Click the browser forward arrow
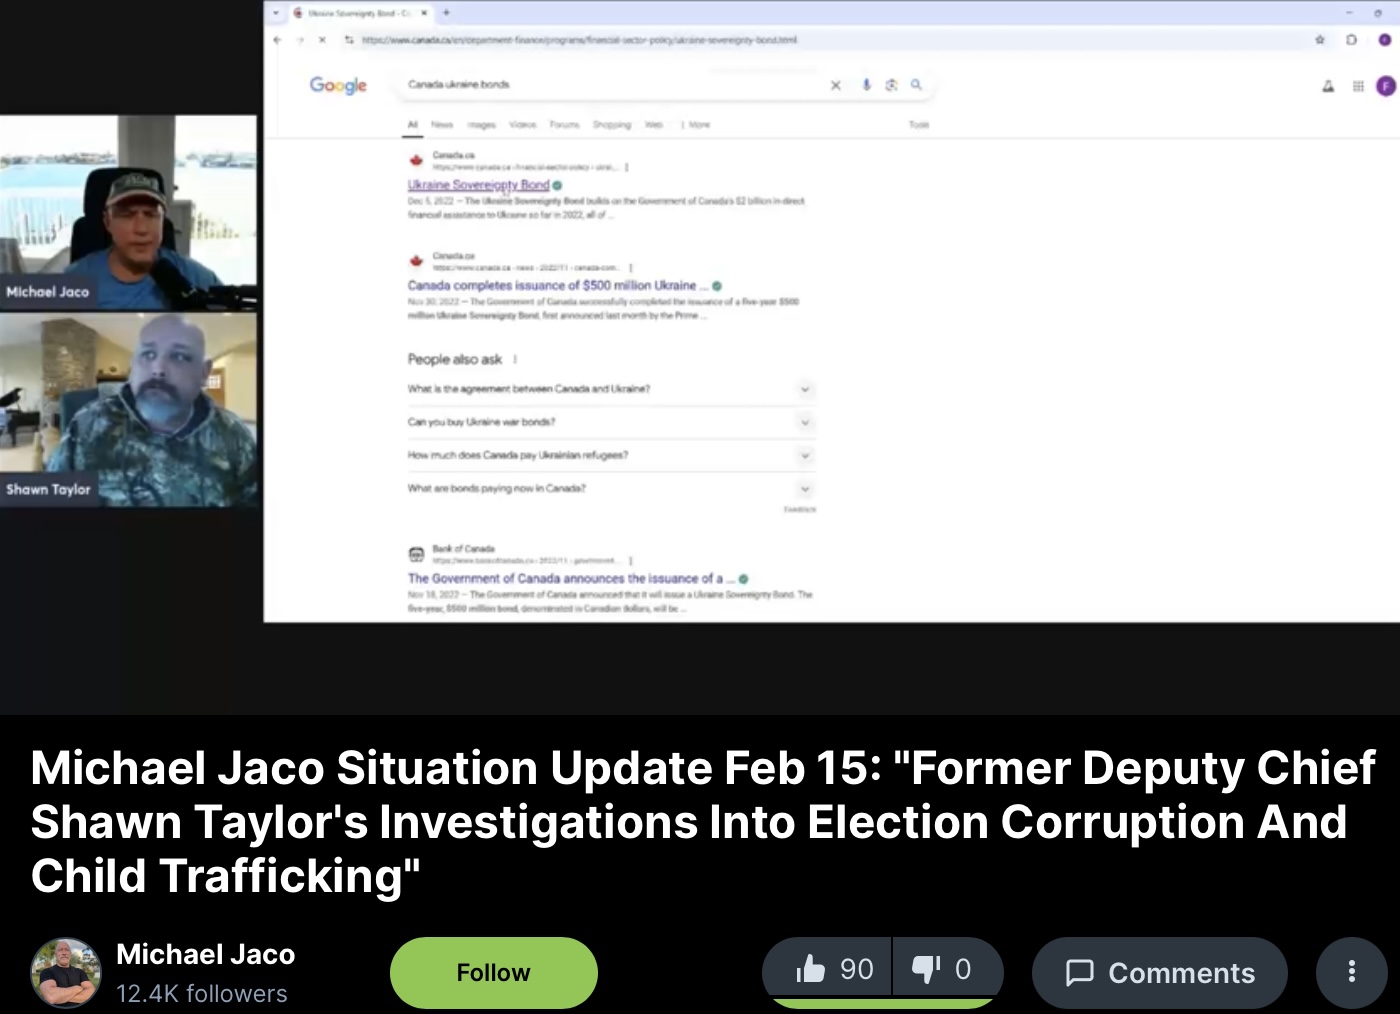This screenshot has width=1400, height=1014. [300, 40]
